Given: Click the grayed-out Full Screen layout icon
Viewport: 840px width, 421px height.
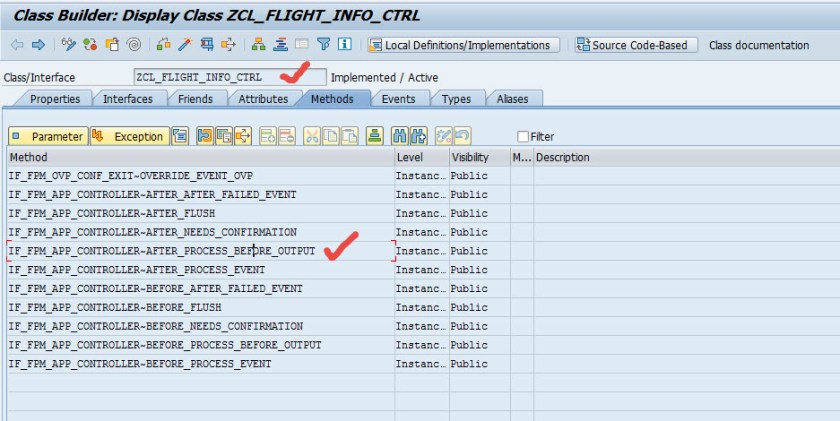Looking at the screenshot, I should tap(302, 45).
